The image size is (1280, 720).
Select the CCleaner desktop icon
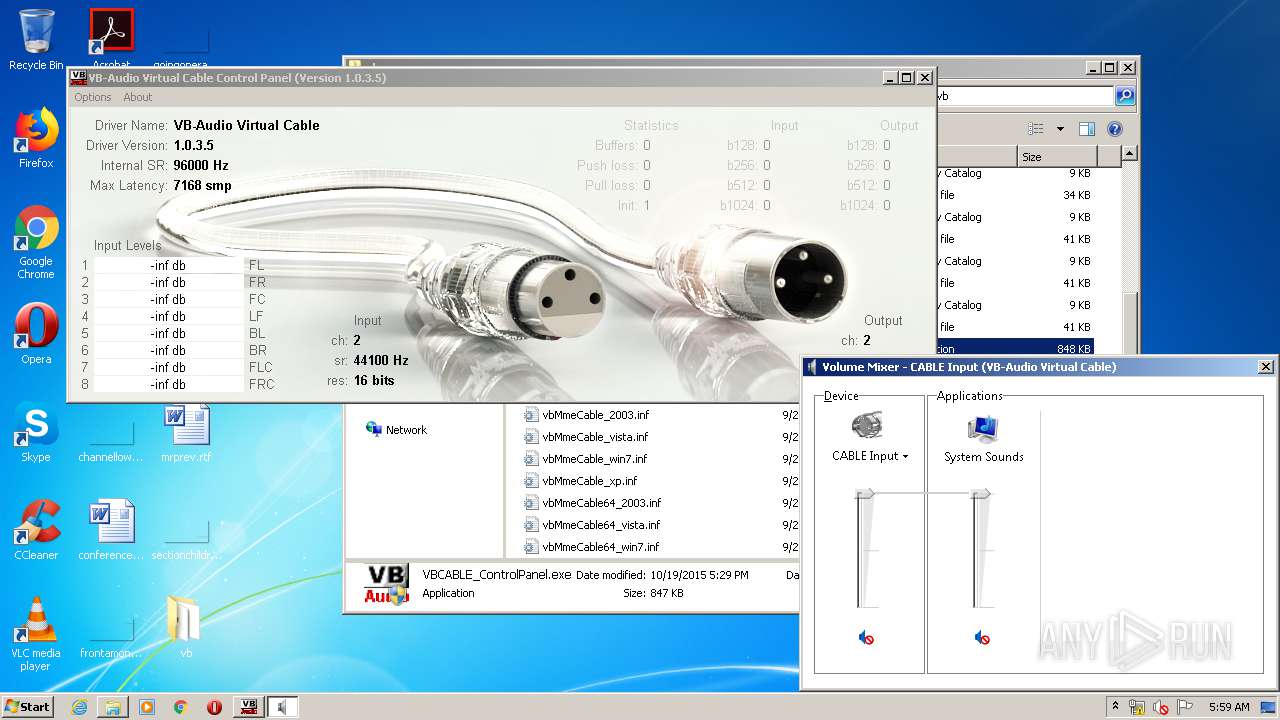point(36,530)
